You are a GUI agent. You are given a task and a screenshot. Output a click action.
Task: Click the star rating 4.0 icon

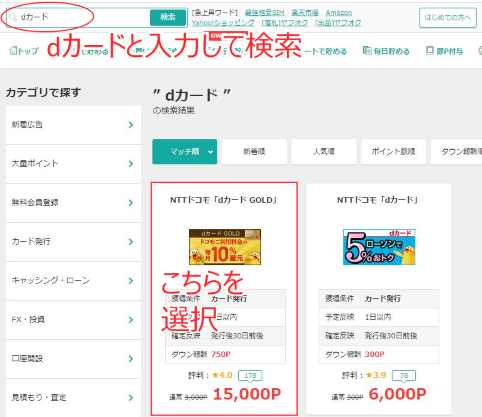click(215, 375)
